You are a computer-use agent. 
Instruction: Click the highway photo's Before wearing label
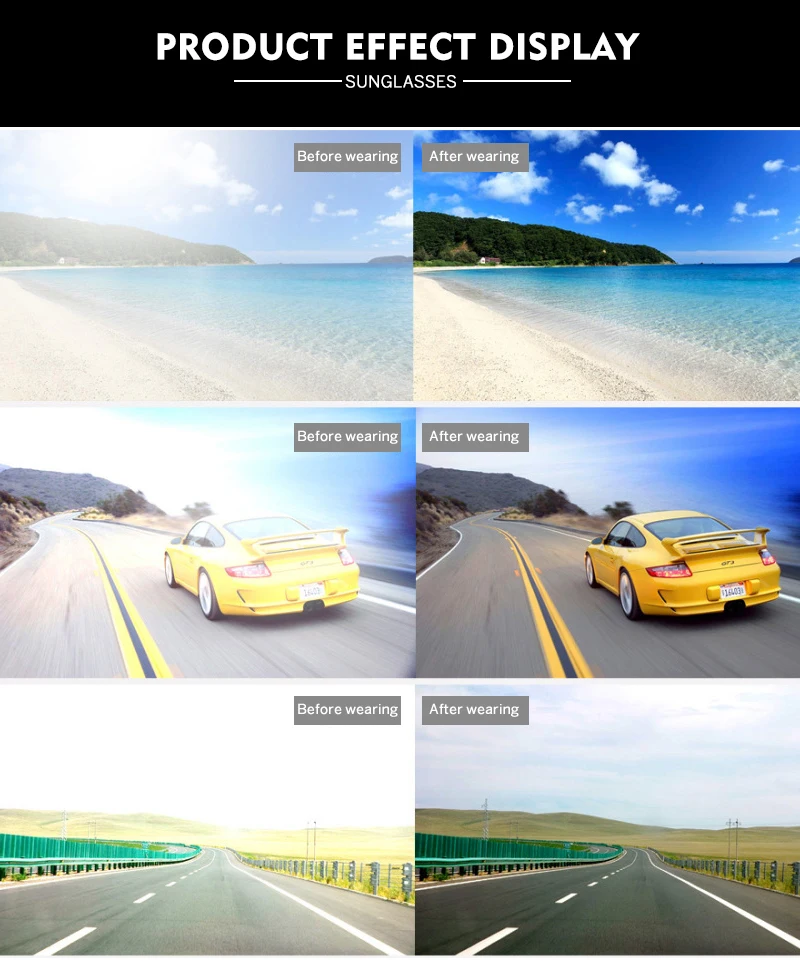click(347, 710)
